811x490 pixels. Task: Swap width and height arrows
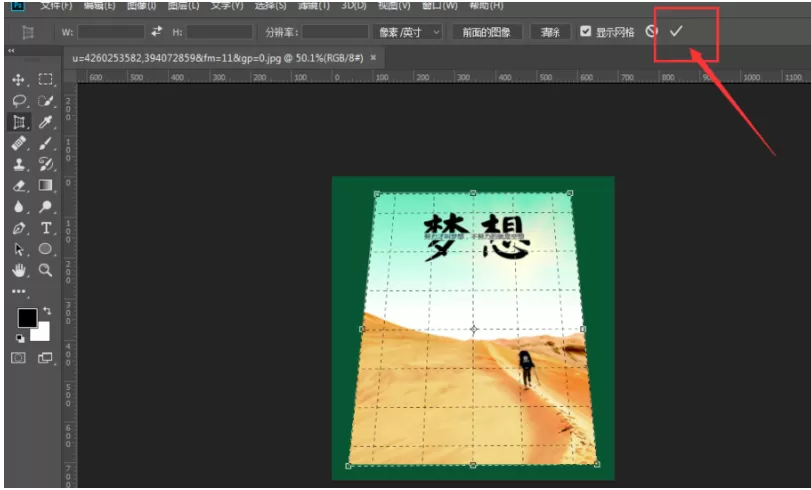pos(156,32)
